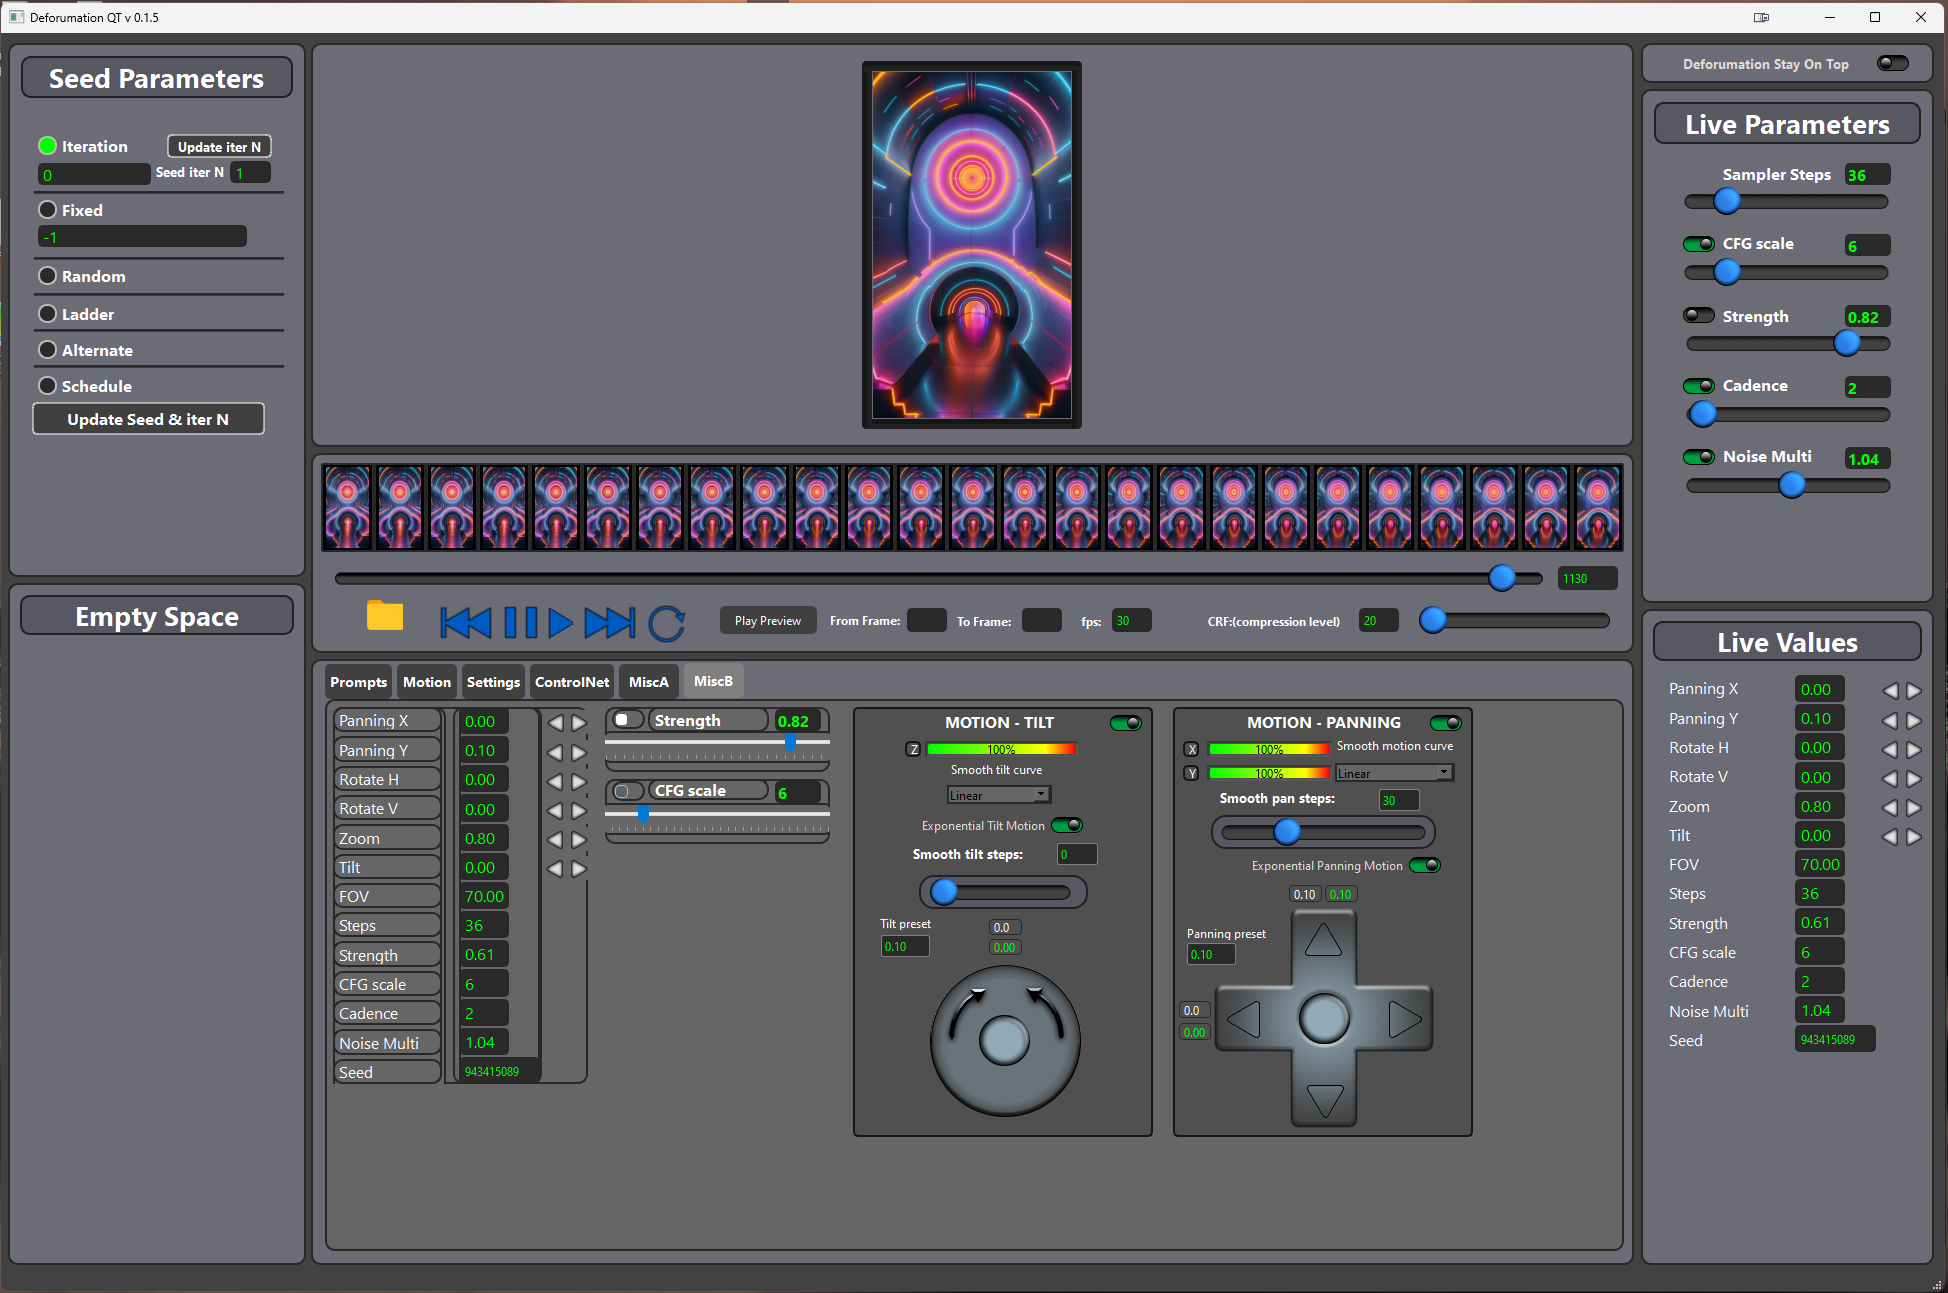This screenshot has height=1293, width=1948.
Task: Click the circular refresh arrow icon
Action: [x=666, y=623]
